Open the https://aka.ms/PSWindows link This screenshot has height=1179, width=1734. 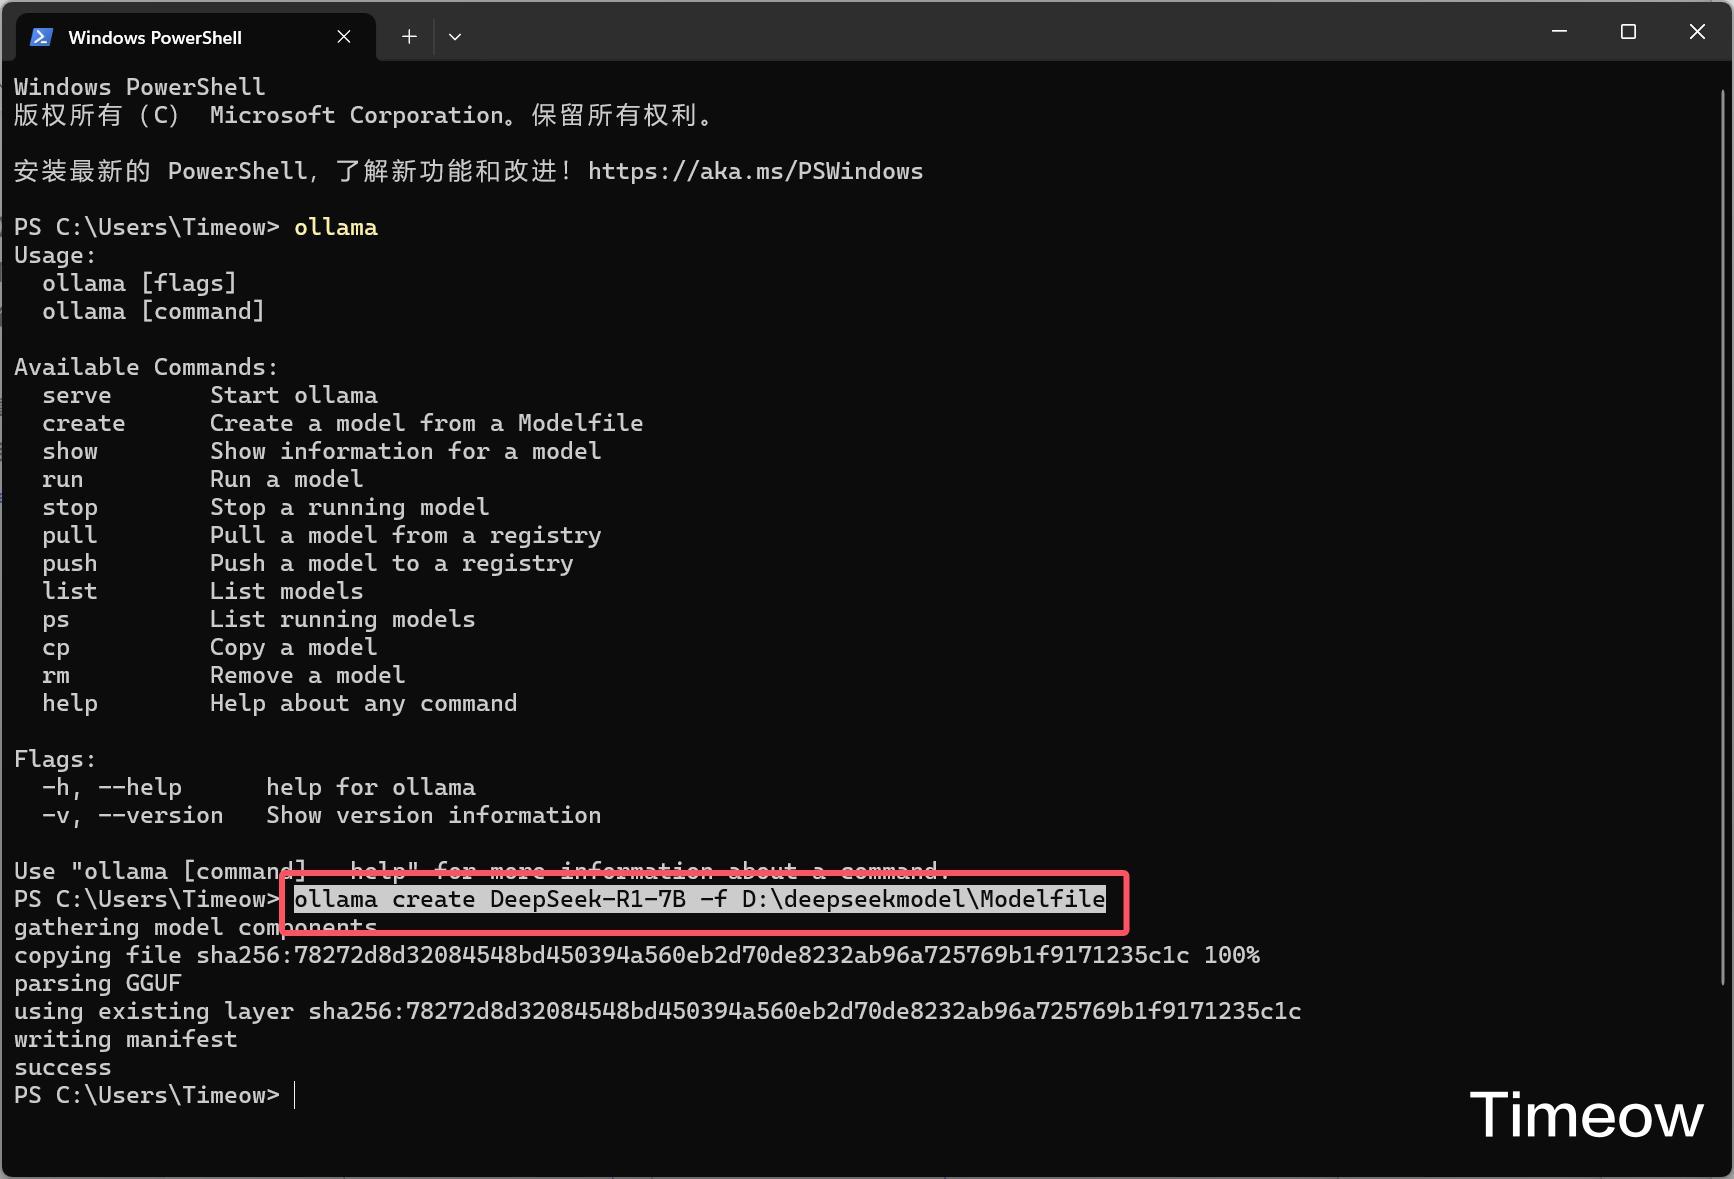click(x=755, y=171)
